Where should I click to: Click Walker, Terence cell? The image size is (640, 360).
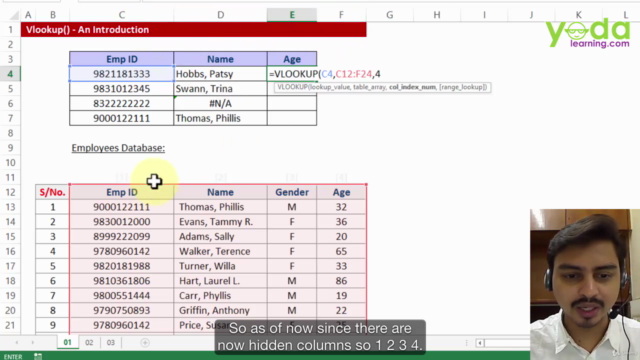(x=220, y=251)
